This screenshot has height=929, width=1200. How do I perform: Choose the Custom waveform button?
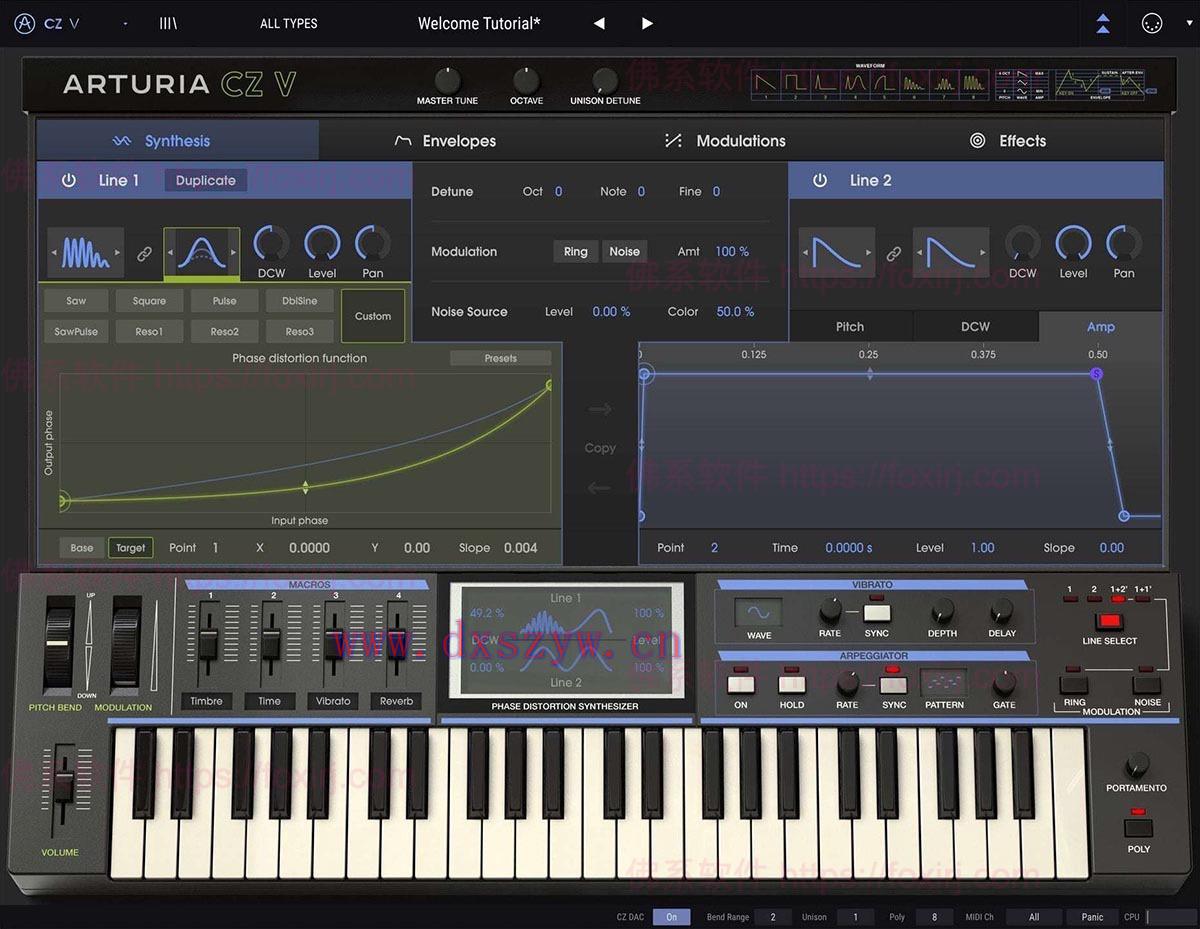373,316
